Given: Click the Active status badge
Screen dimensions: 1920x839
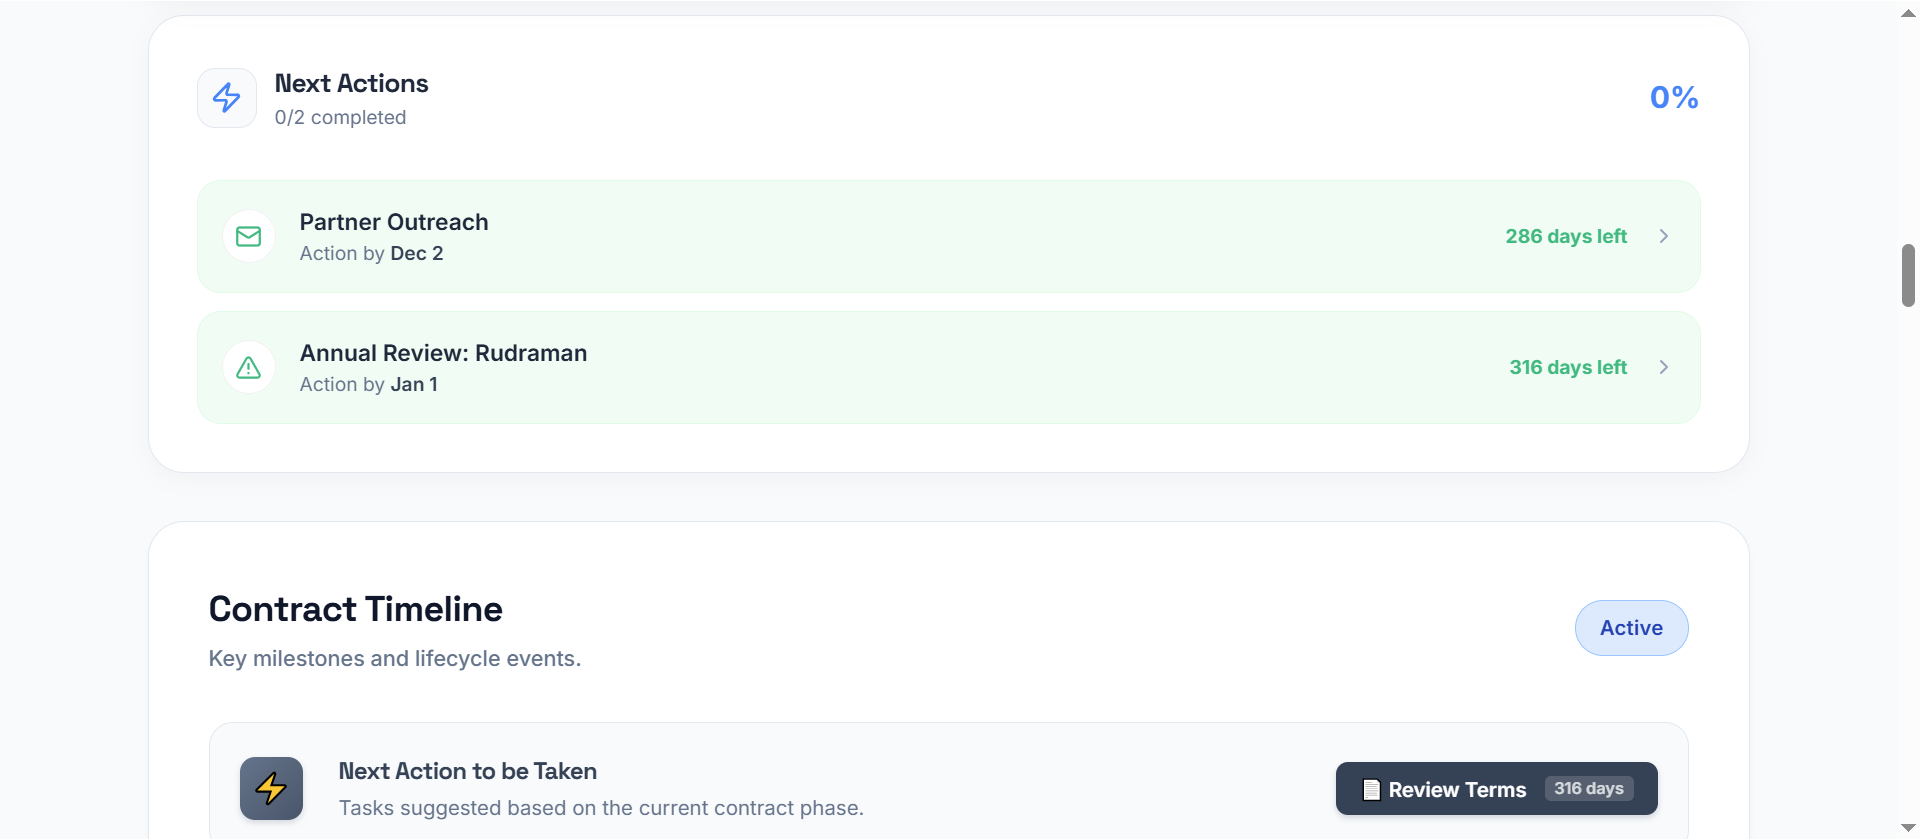Looking at the screenshot, I should 1631,628.
